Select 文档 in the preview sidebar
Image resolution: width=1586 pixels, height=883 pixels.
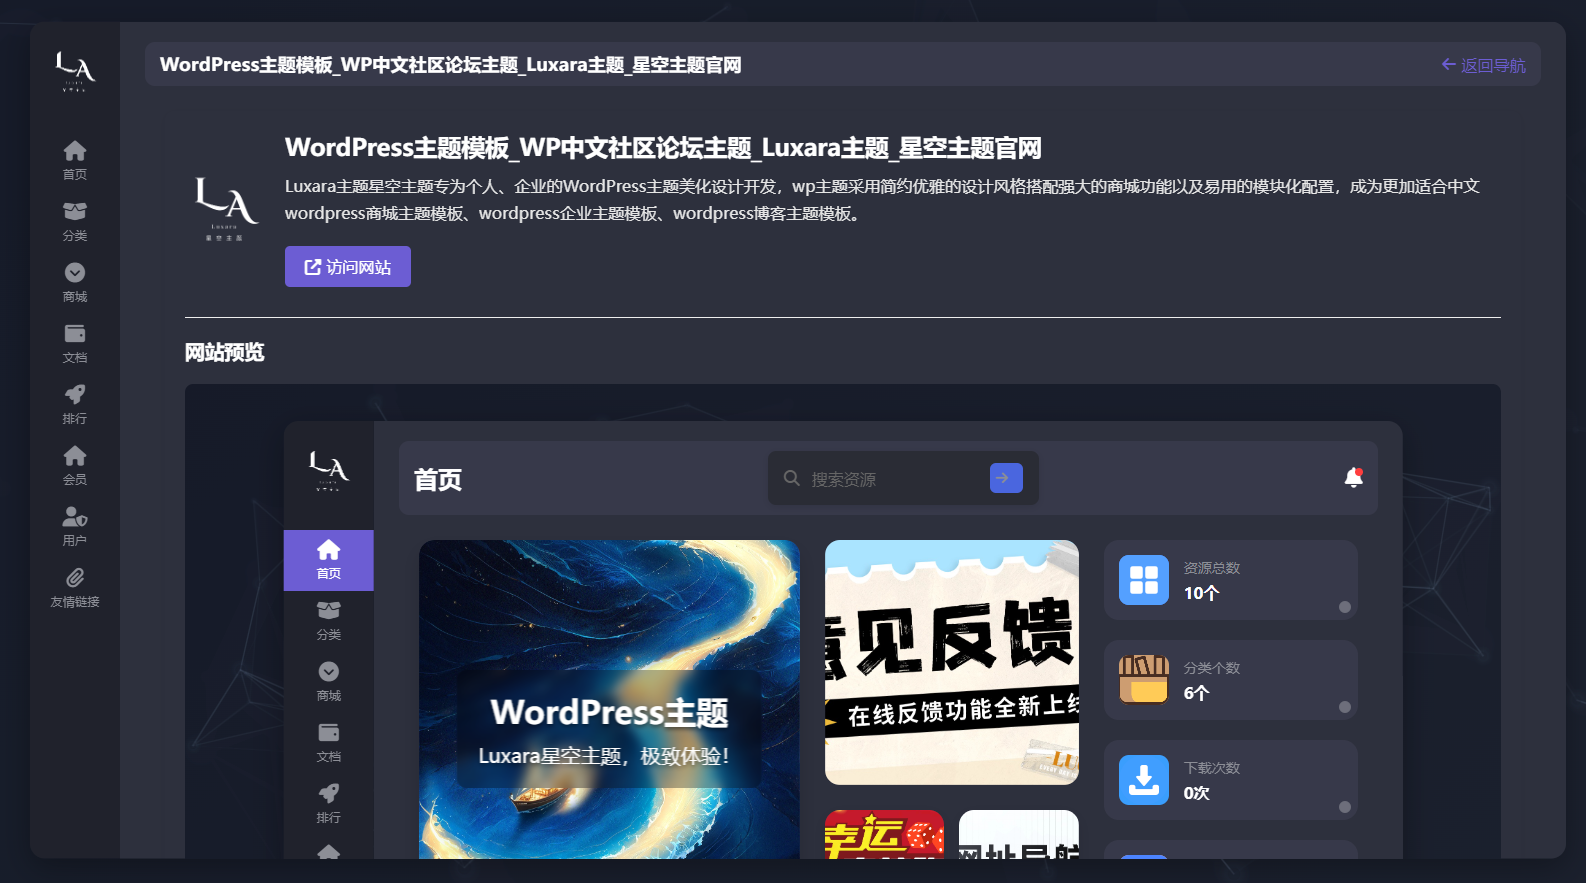329,743
